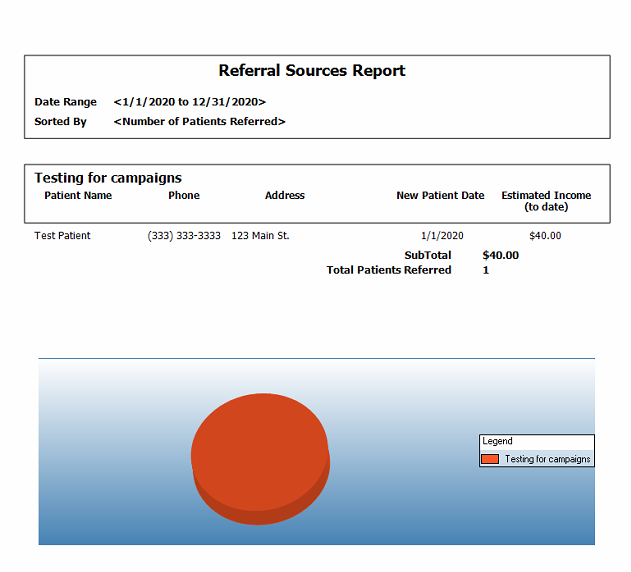This screenshot has height=572, width=631.
Task: Click the Legend title in chart
Action: pyautogui.click(x=497, y=441)
